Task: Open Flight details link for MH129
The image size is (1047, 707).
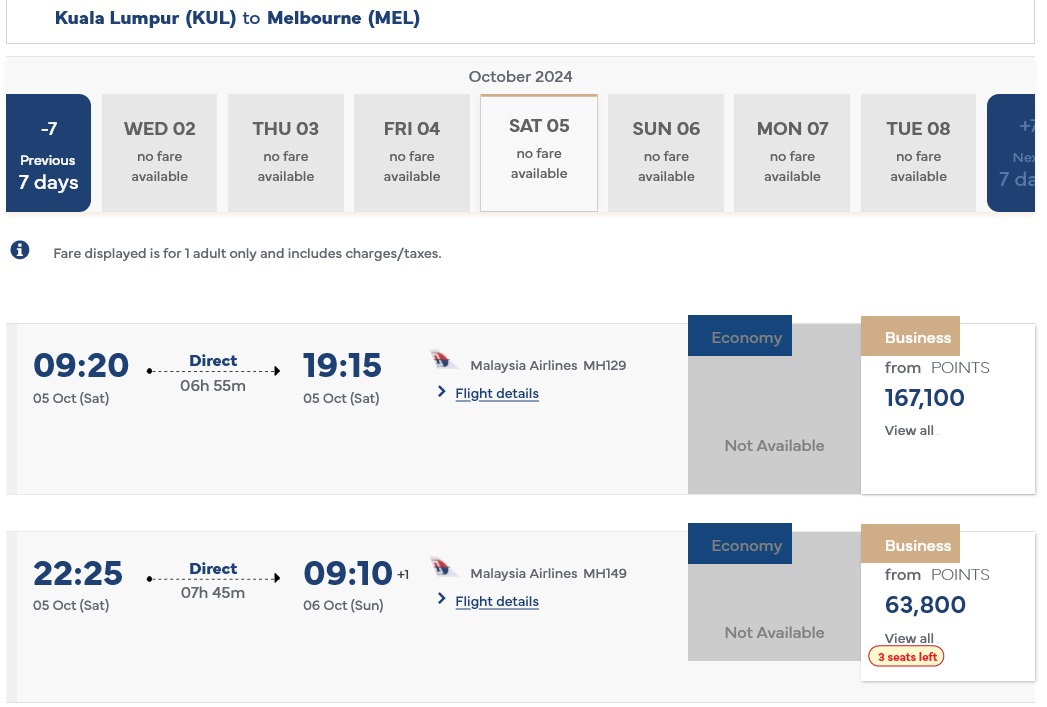Action: (x=497, y=394)
